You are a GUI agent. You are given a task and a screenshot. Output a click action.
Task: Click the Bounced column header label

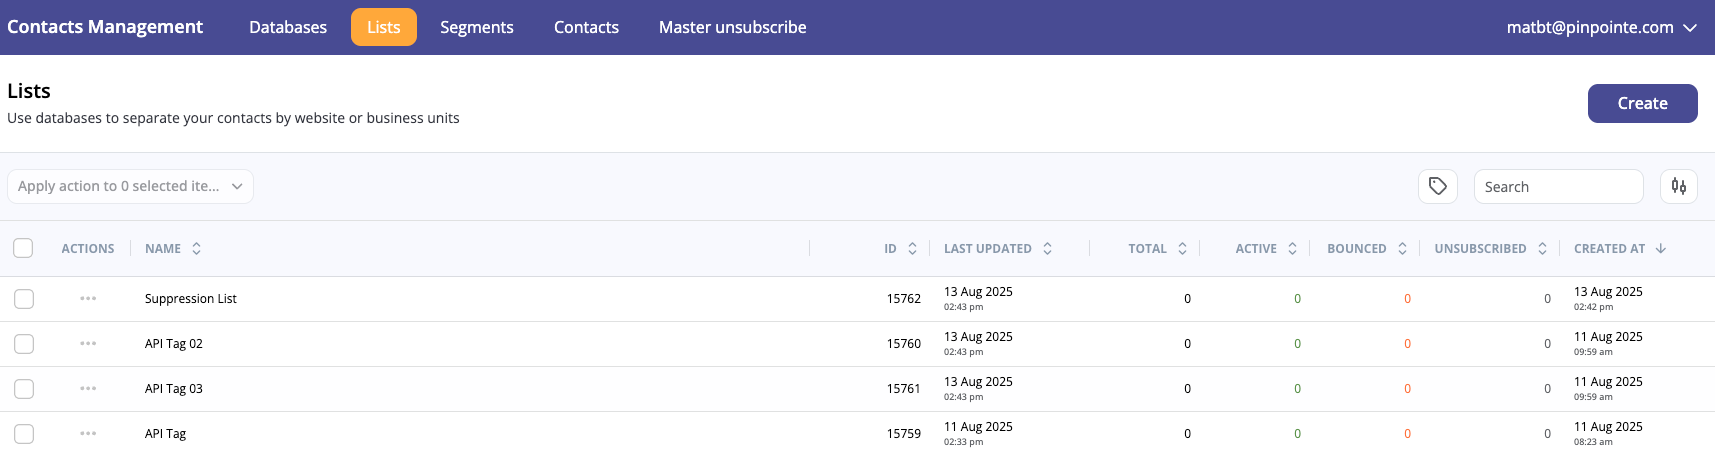click(x=1357, y=249)
